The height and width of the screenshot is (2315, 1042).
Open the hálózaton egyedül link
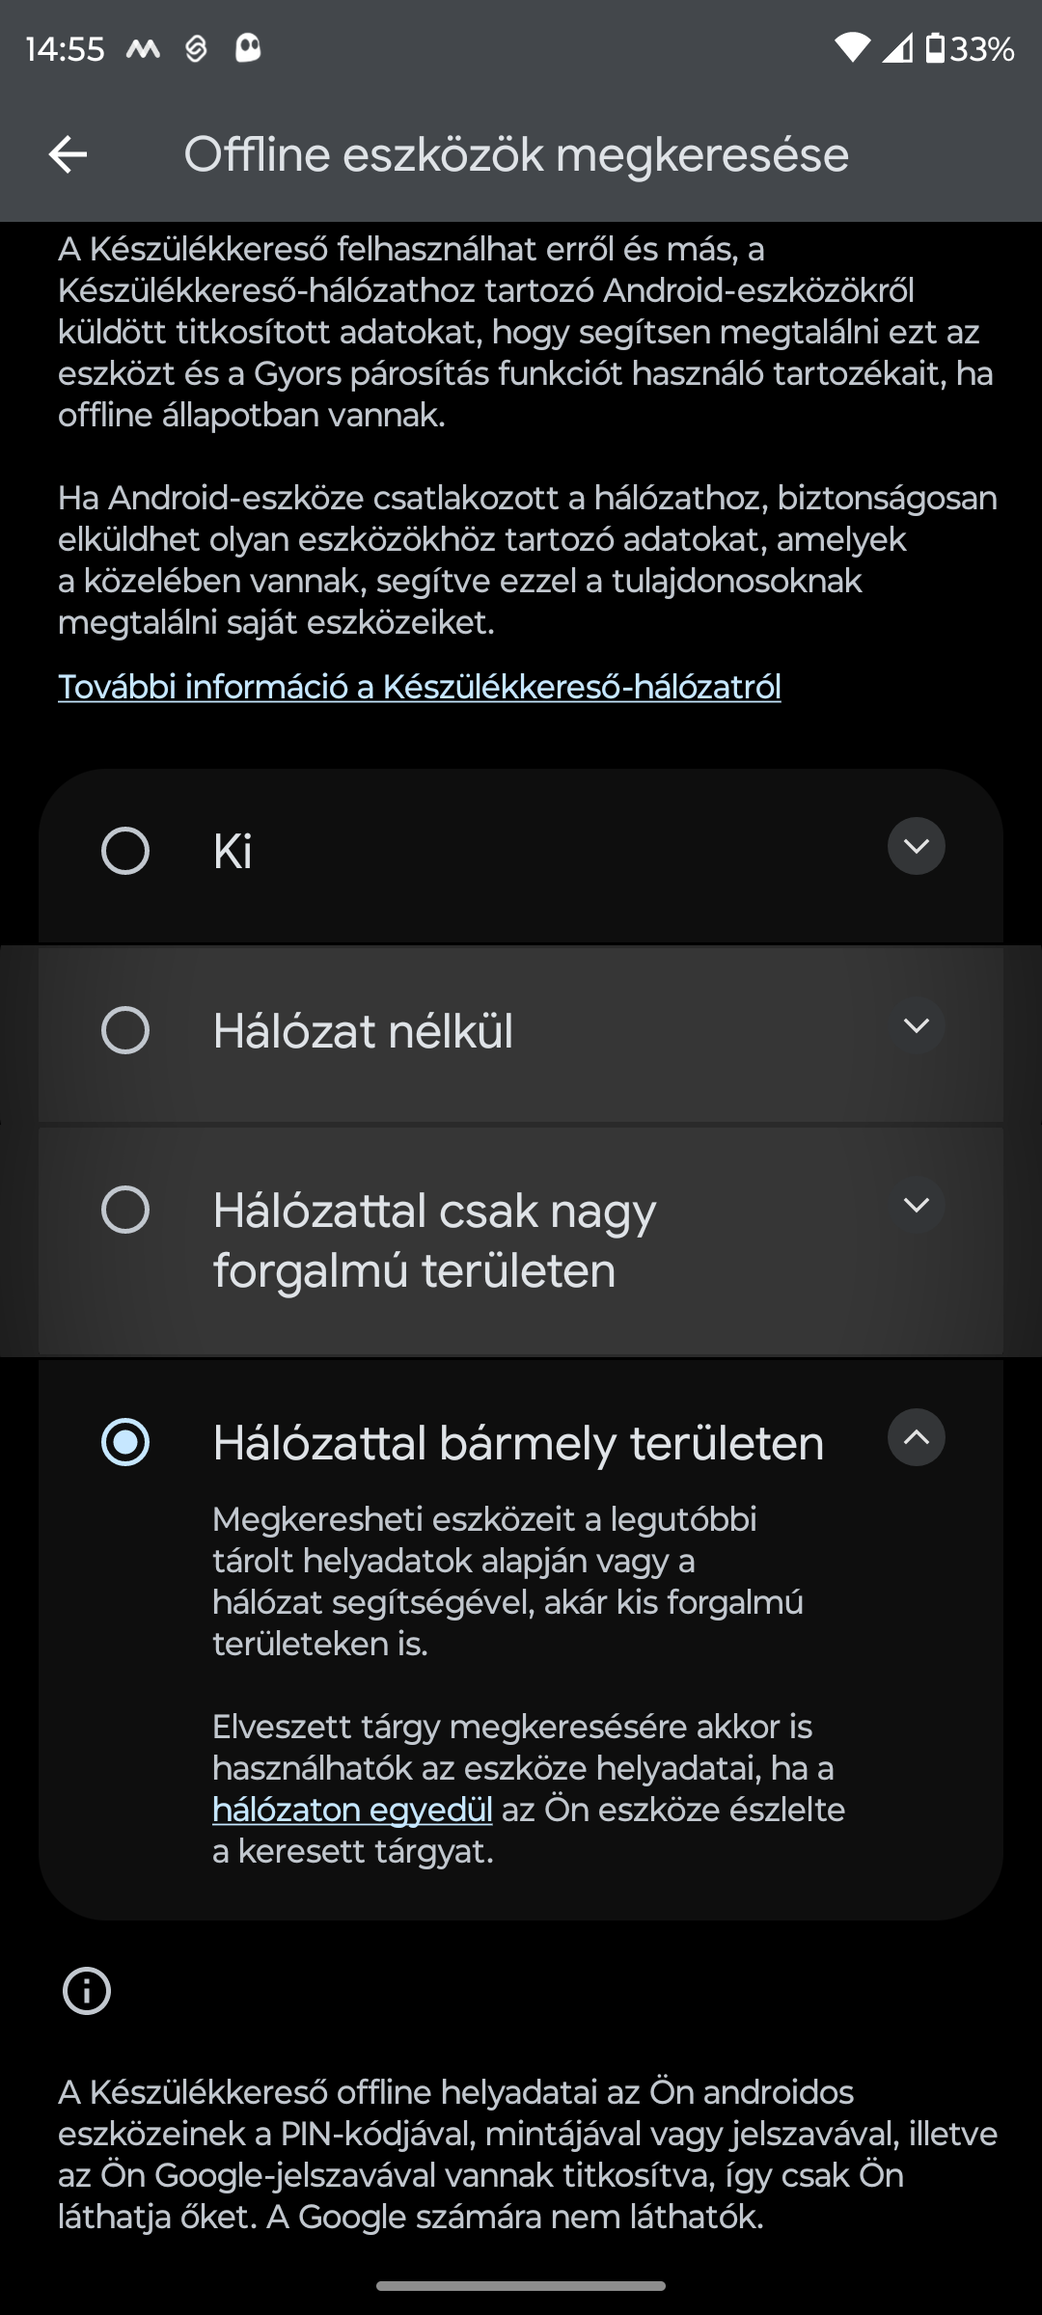(352, 1810)
